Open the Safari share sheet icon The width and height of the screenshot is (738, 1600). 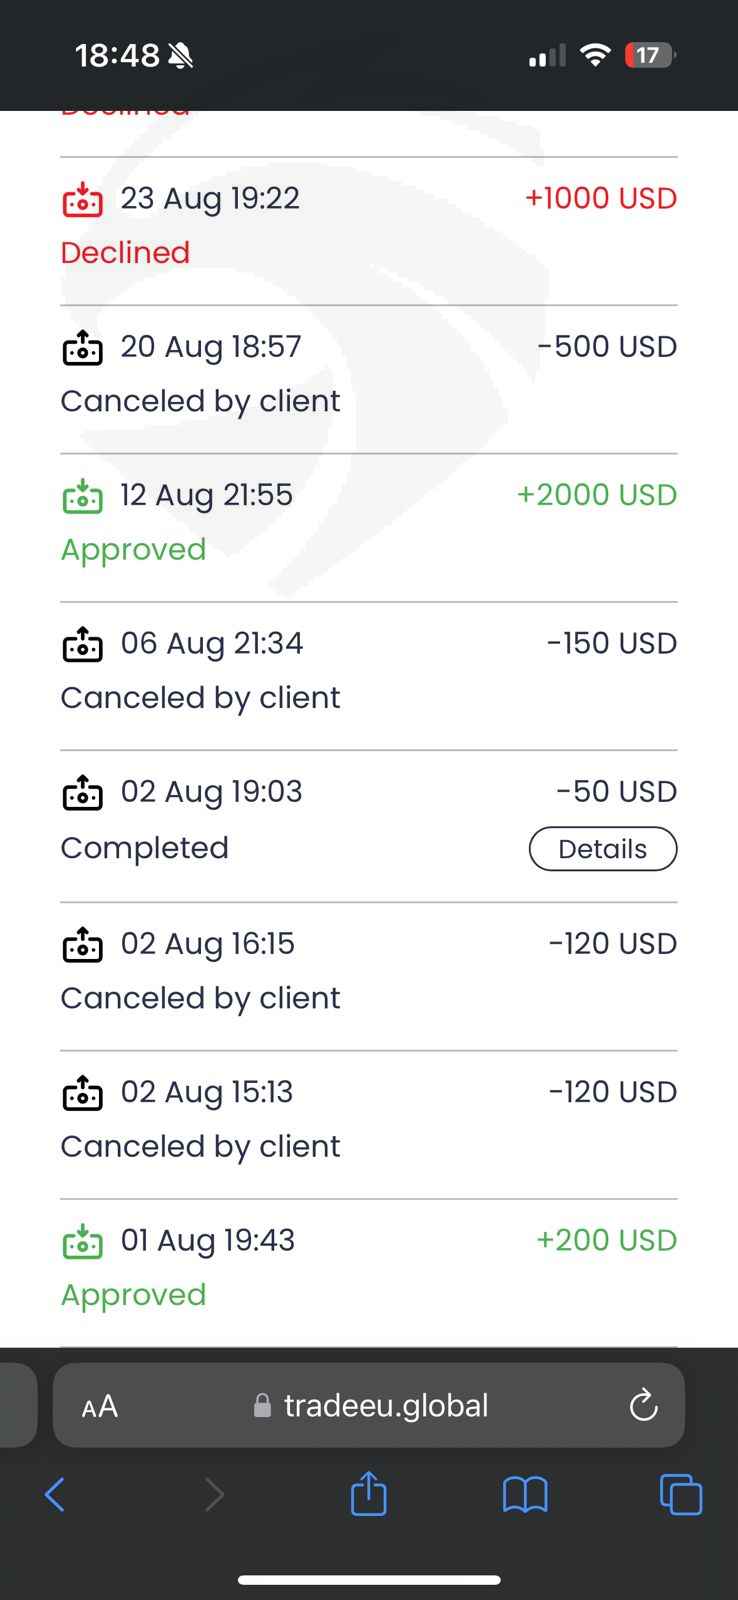point(368,1495)
